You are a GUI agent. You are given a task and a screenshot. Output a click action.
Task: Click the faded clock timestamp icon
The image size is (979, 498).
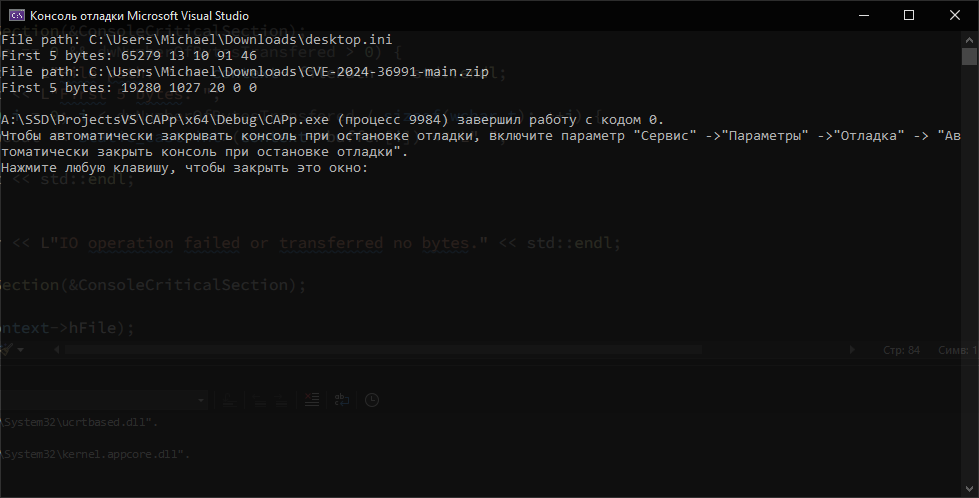tap(371, 399)
